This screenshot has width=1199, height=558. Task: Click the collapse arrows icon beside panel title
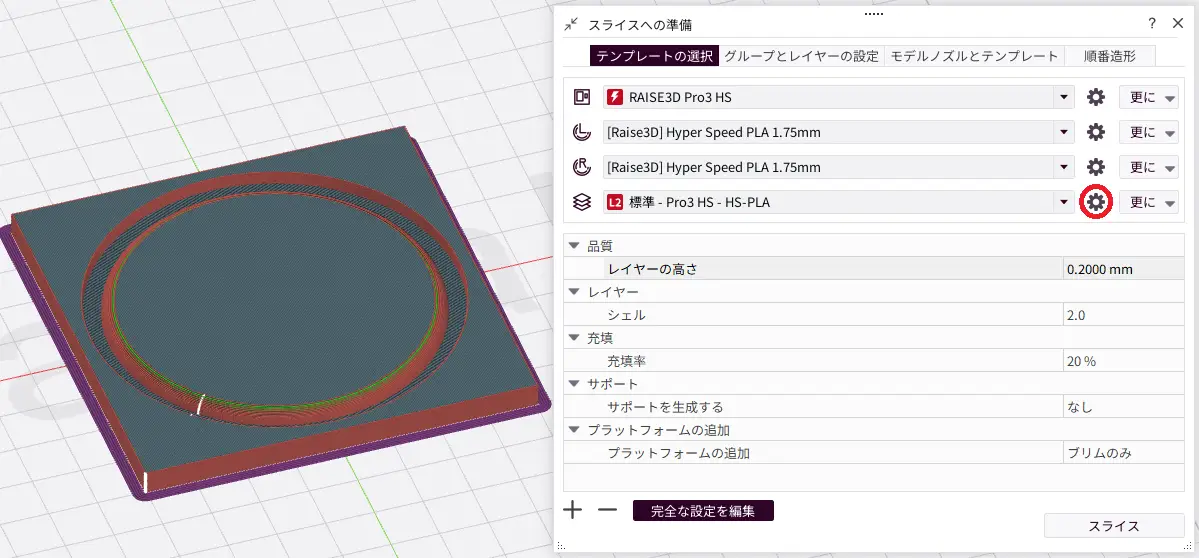point(571,24)
